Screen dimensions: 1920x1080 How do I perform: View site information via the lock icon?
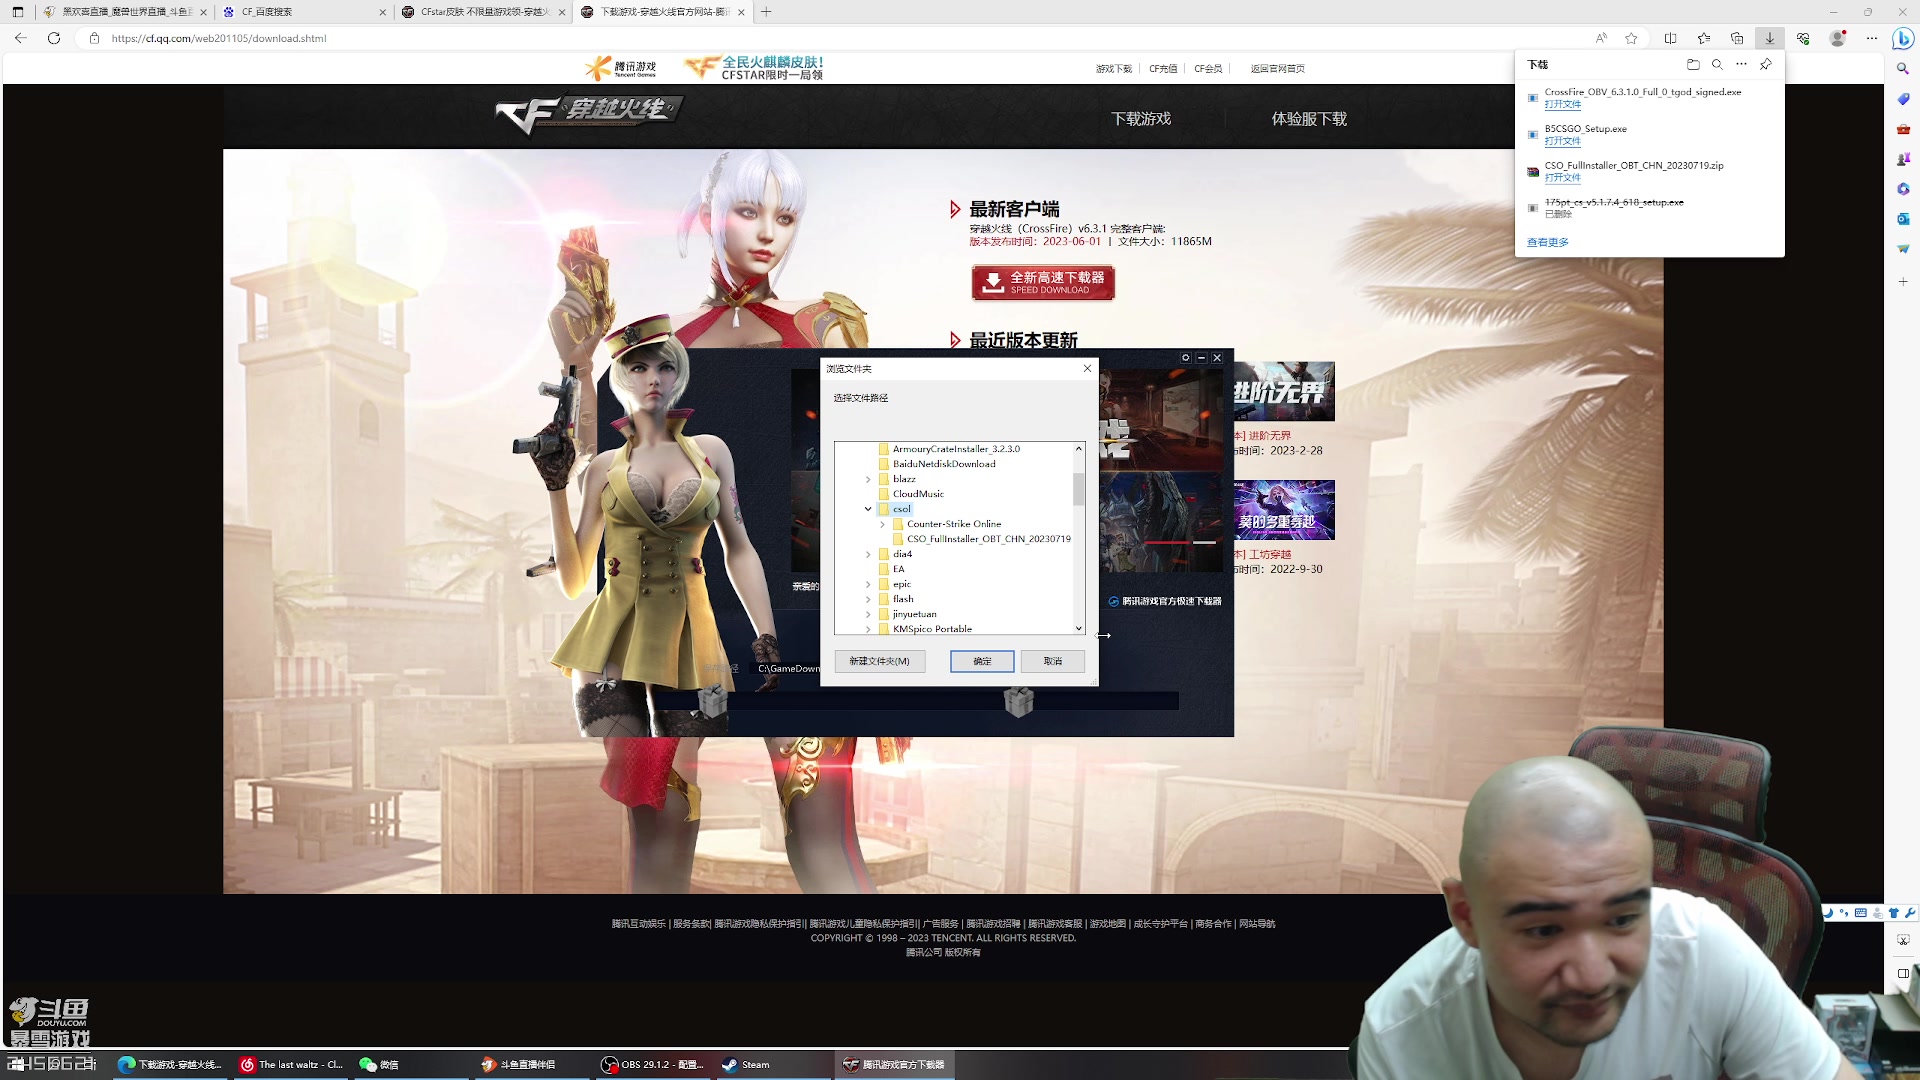coord(94,38)
